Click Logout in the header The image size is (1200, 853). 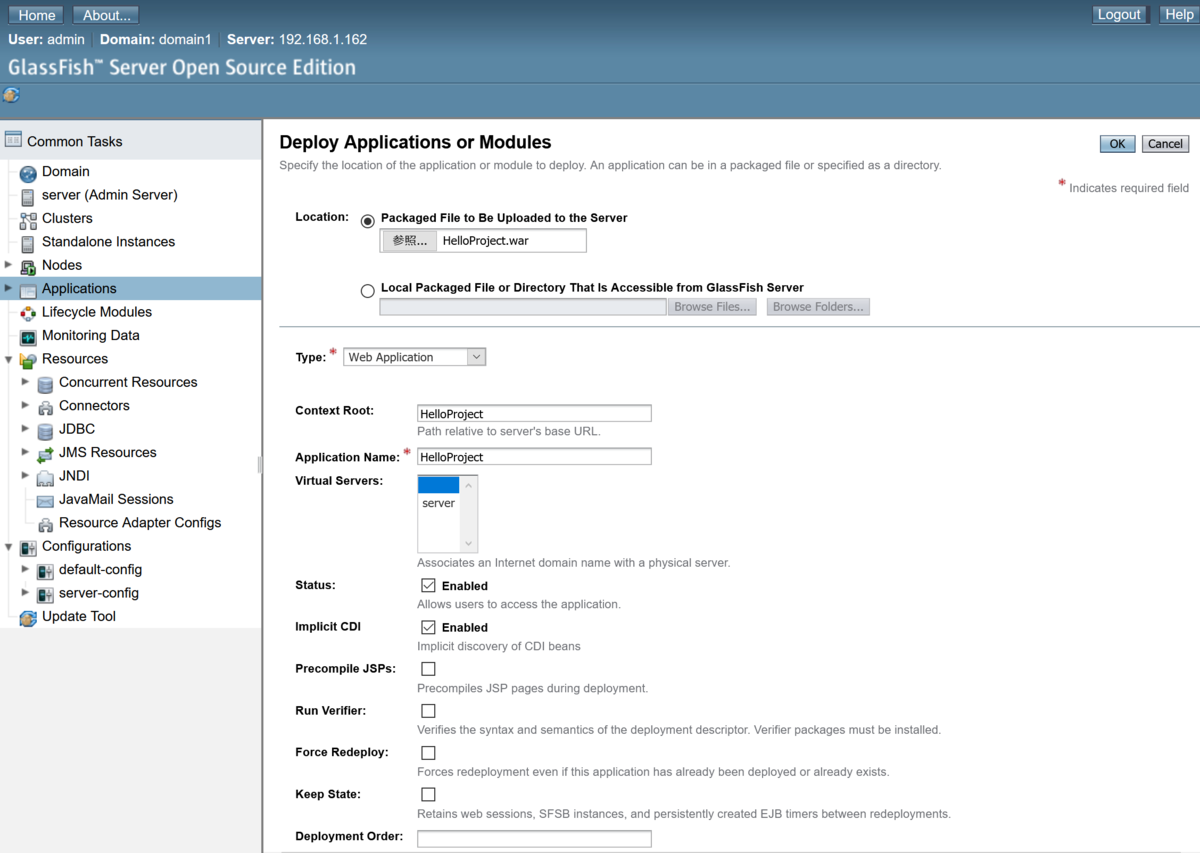coord(1119,14)
